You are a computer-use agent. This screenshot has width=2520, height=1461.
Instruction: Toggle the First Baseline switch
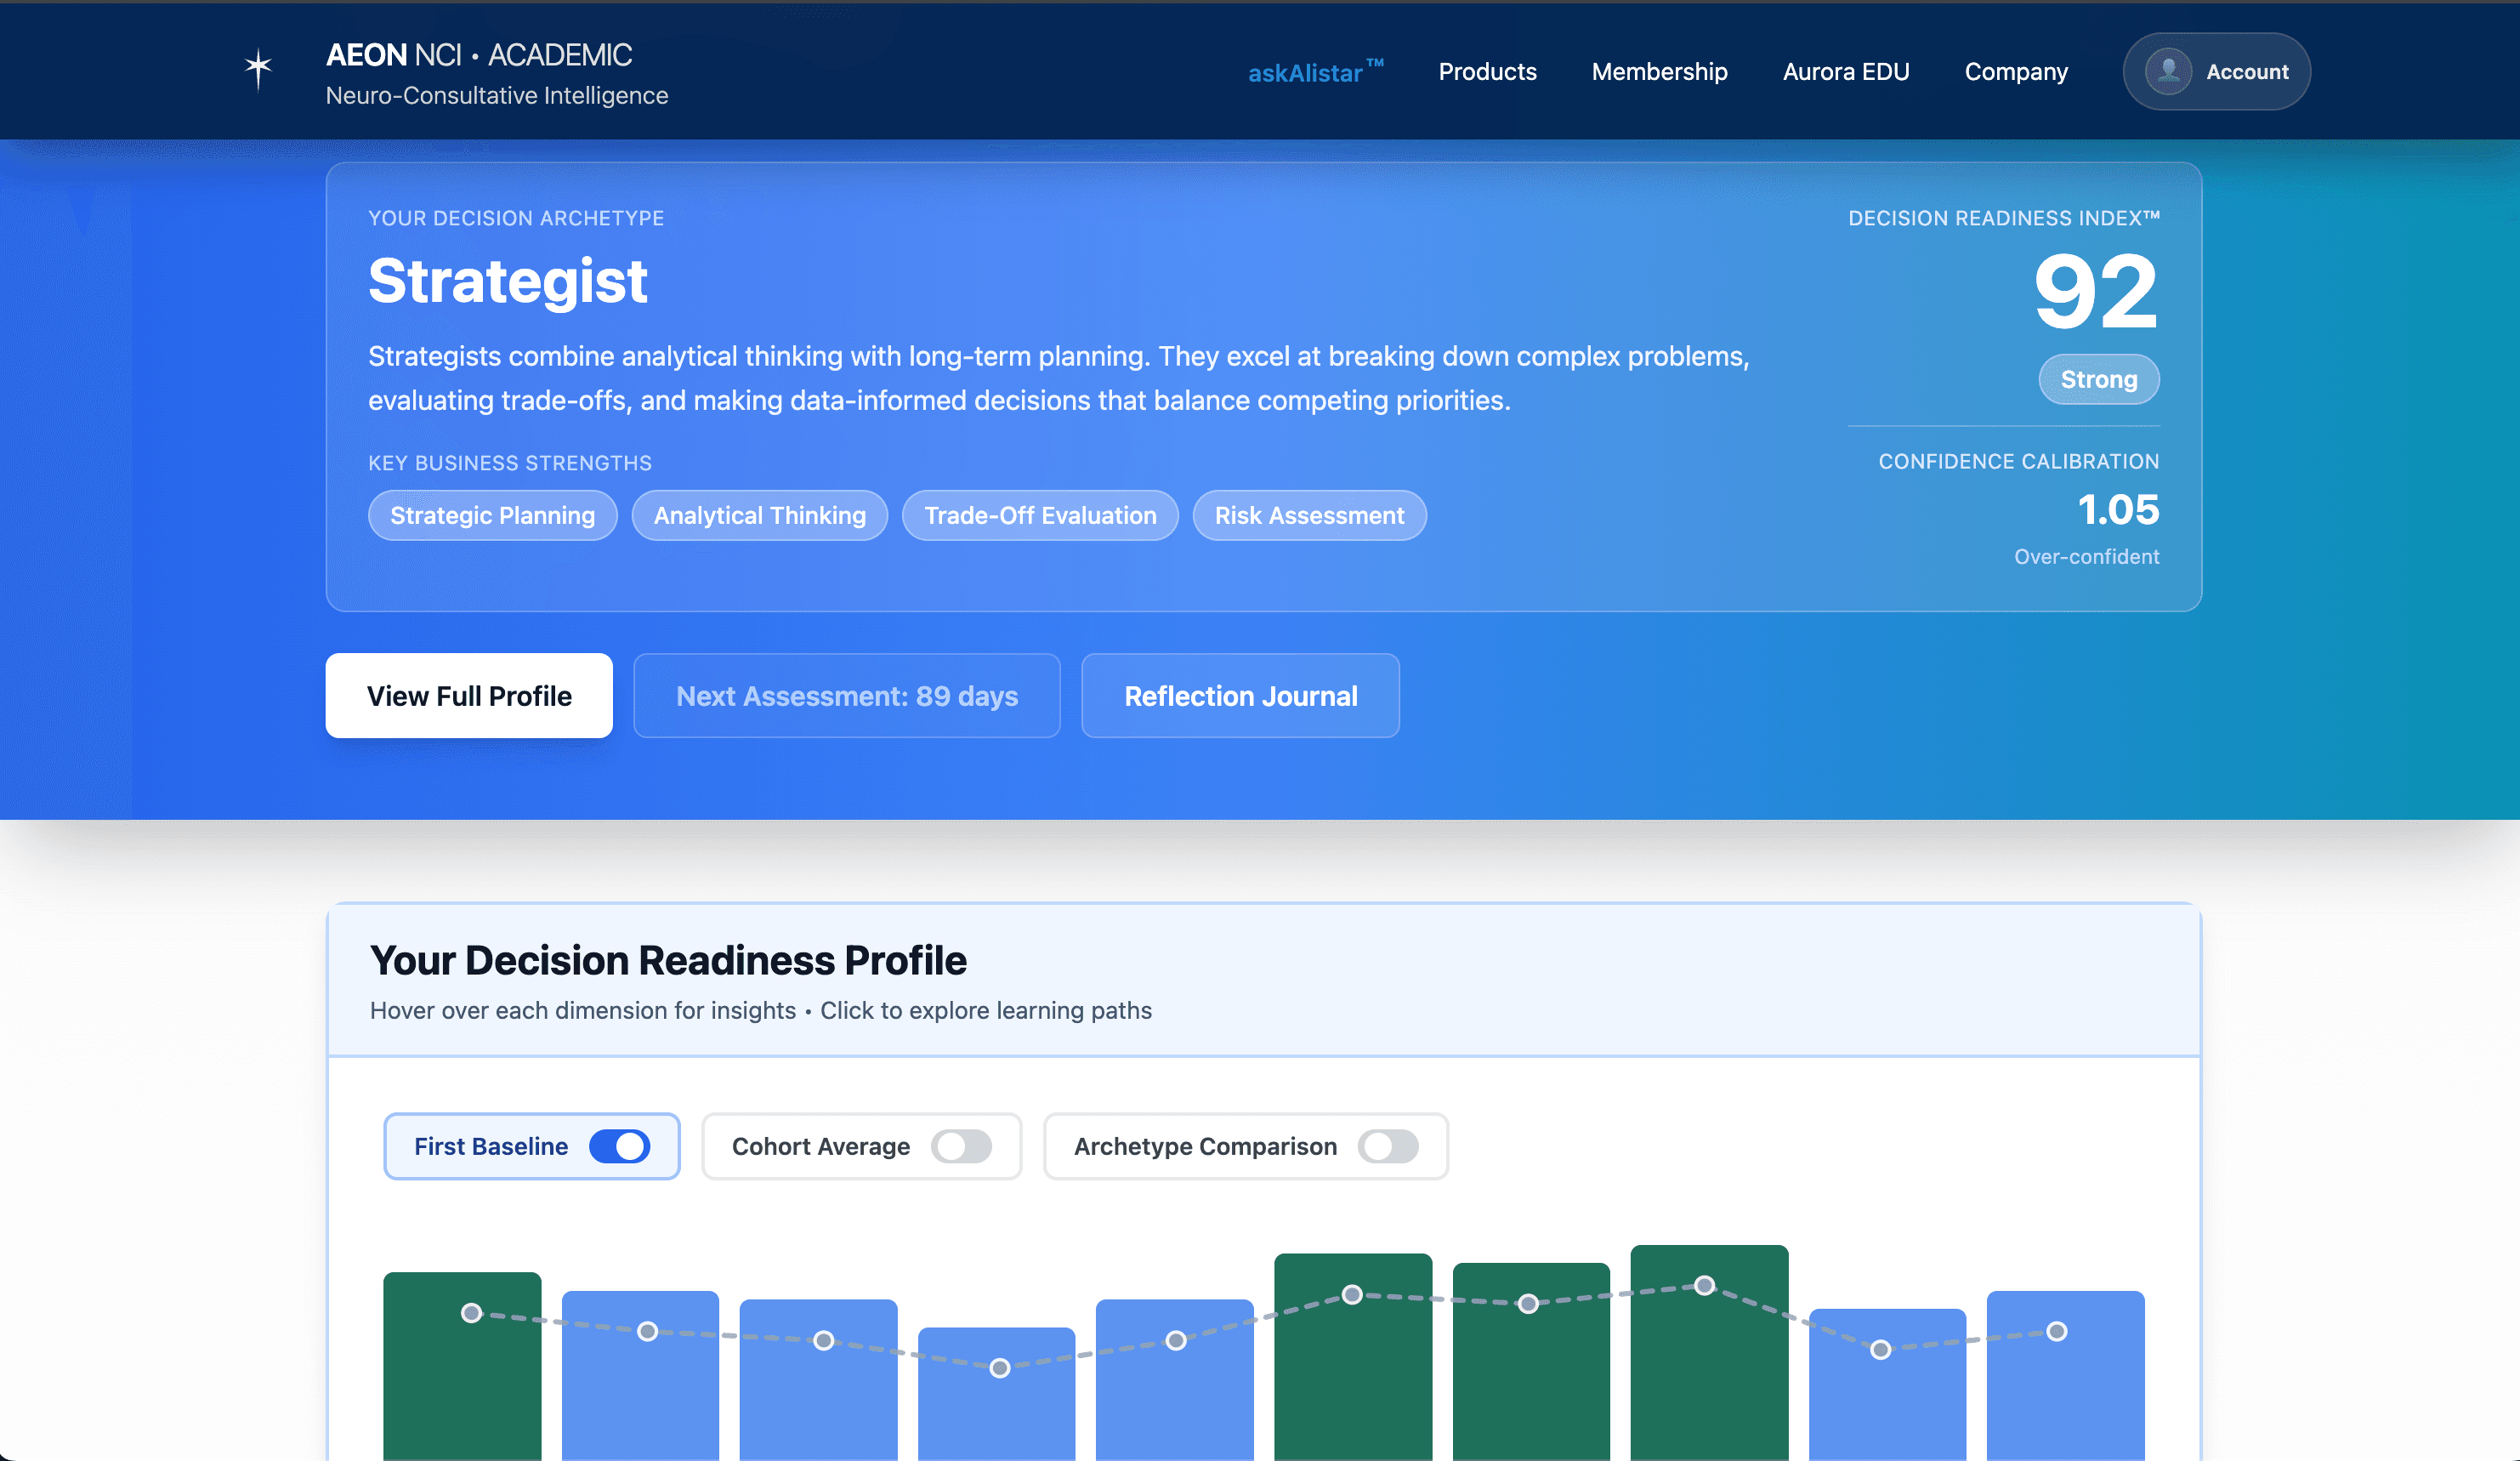pyautogui.click(x=619, y=1146)
